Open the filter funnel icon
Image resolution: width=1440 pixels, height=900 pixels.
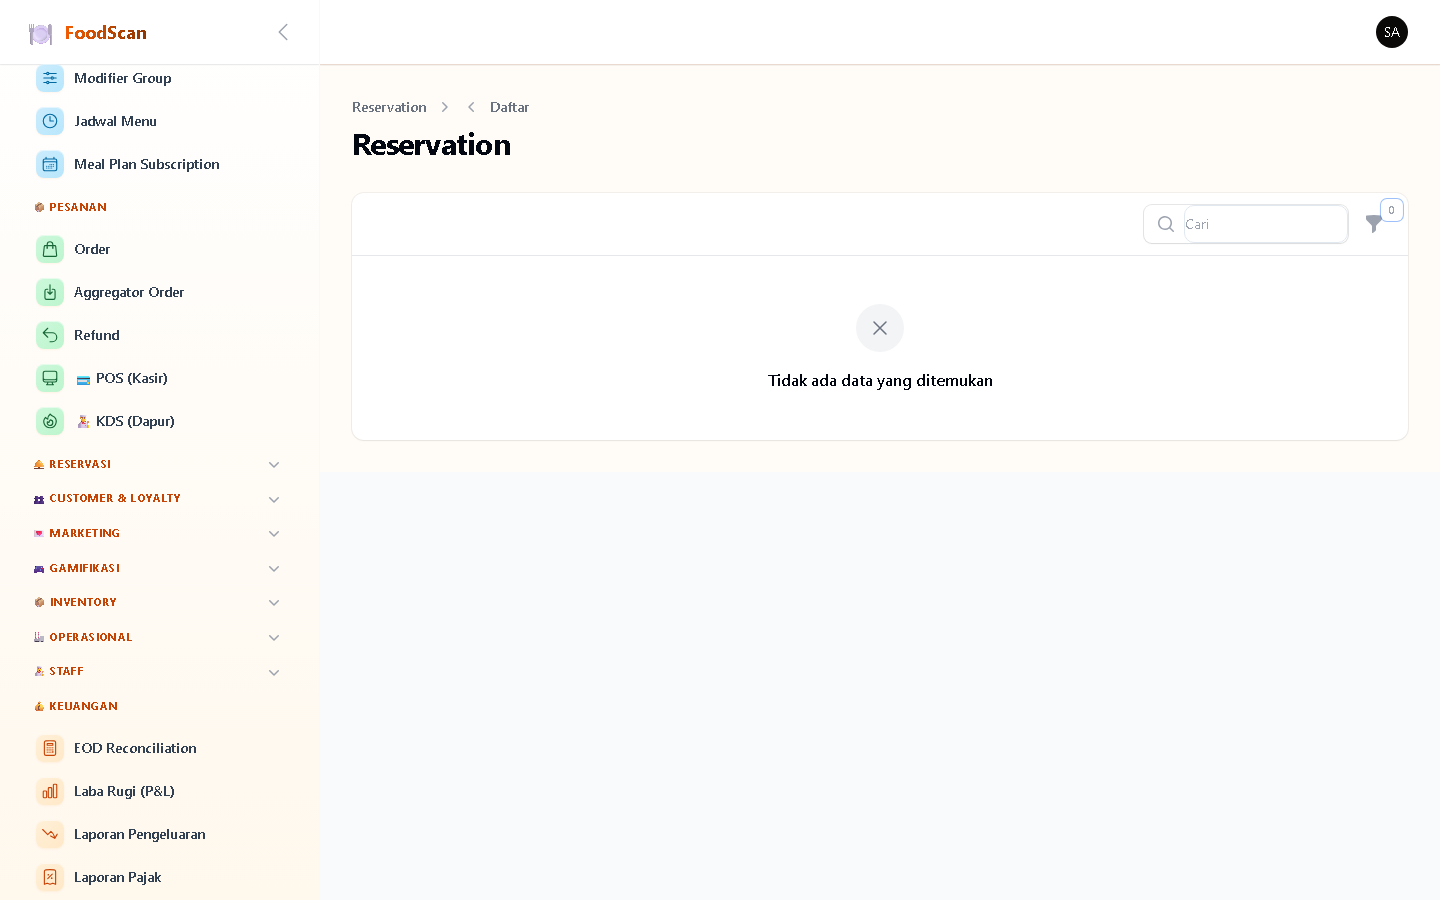pyautogui.click(x=1374, y=225)
